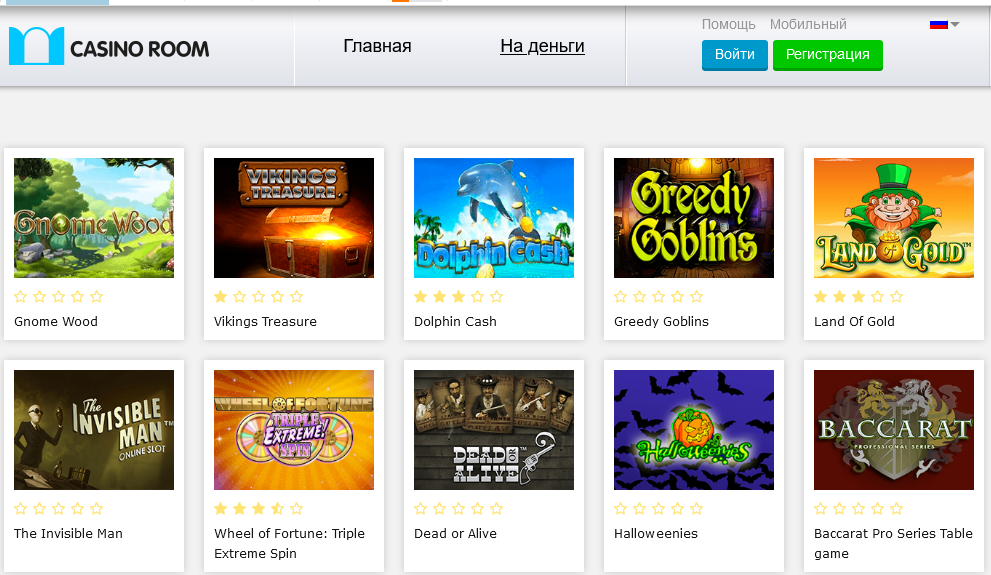
Task: Click Wheel of Fortune: Triple Extreme Spin title
Action: coord(289,543)
